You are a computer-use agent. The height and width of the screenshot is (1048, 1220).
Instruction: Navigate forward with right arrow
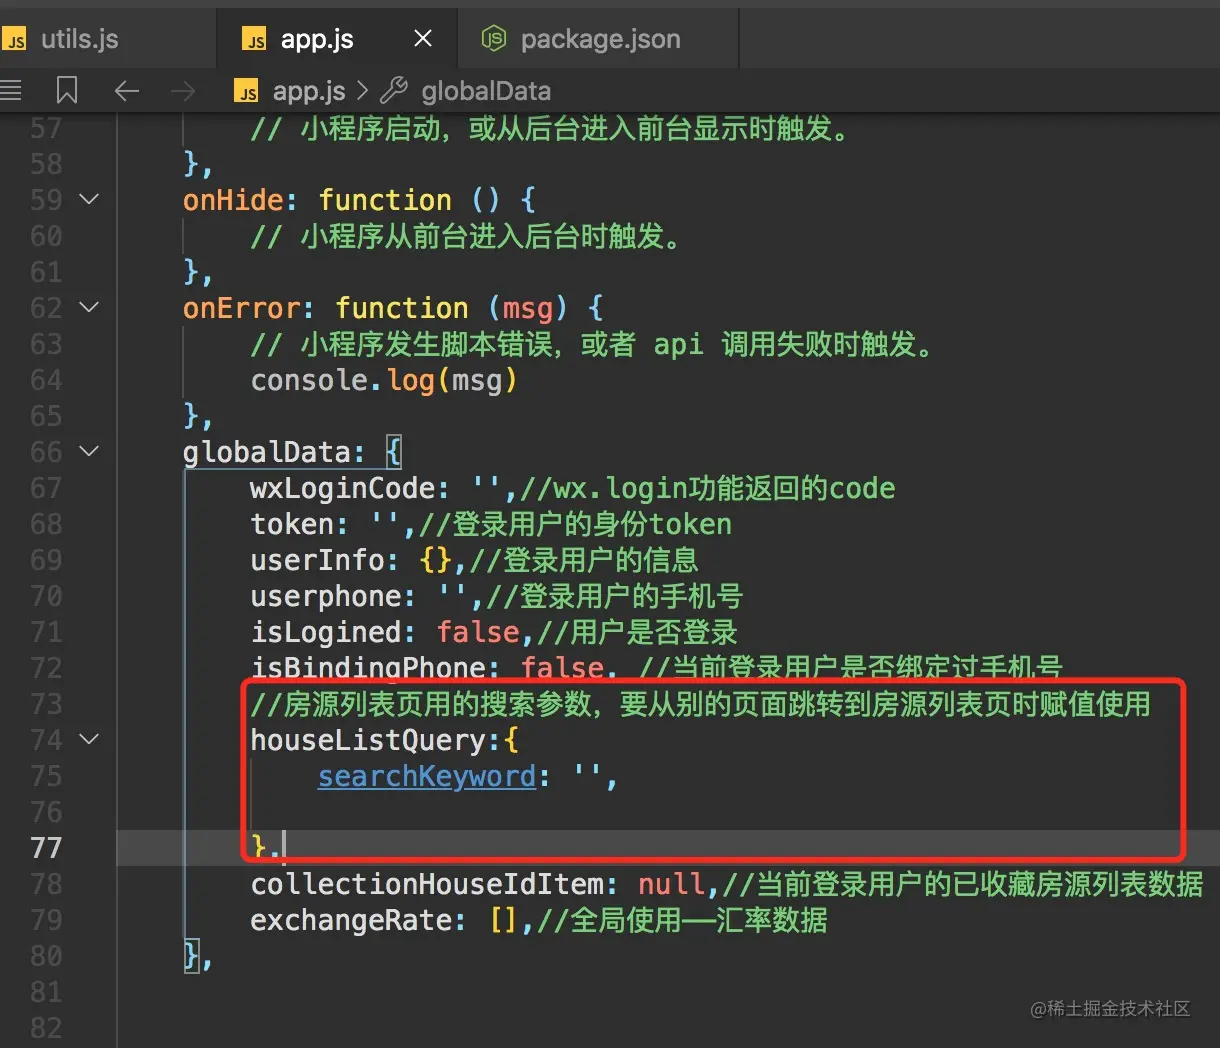click(x=183, y=91)
